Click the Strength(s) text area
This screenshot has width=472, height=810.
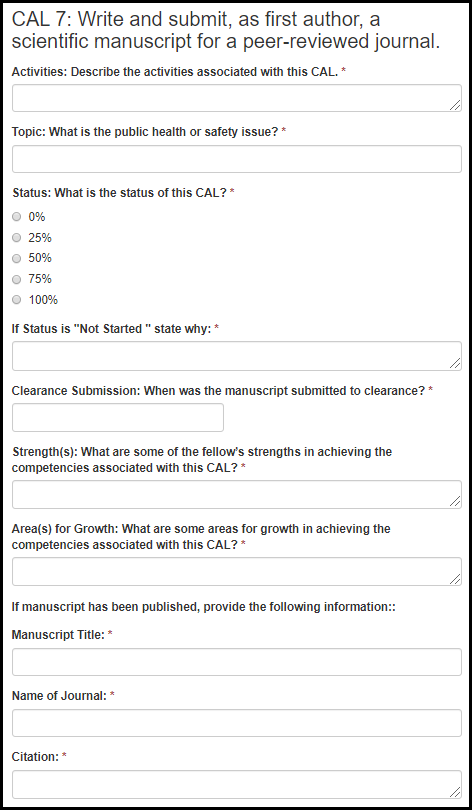(x=237, y=494)
